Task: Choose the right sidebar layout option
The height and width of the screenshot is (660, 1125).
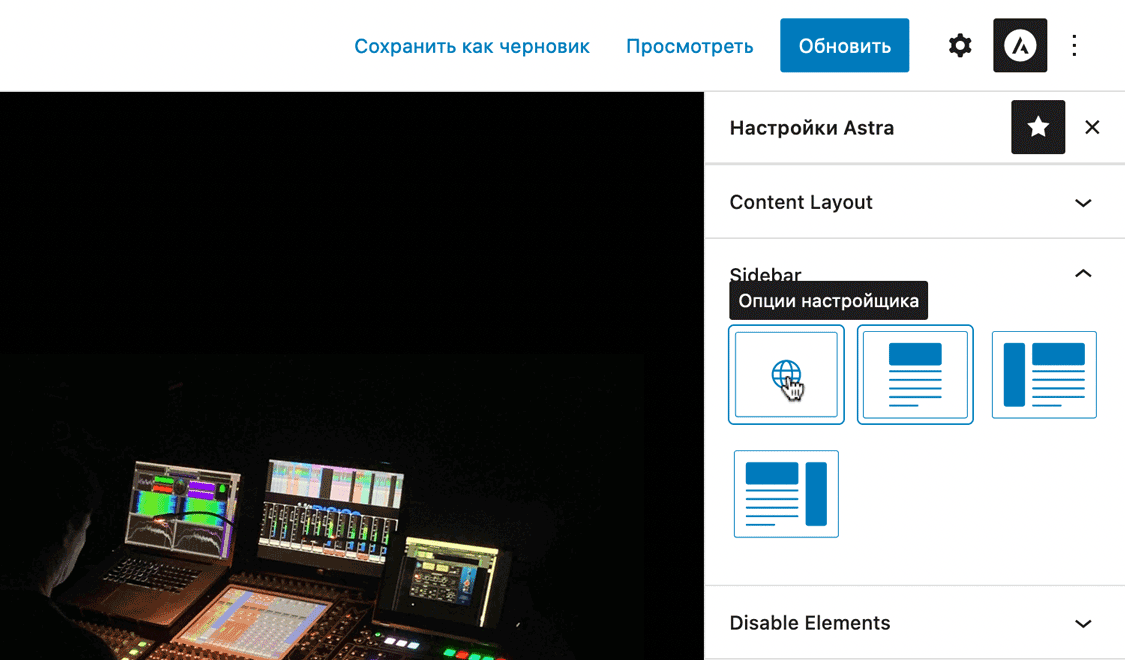Action: coord(786,494)
